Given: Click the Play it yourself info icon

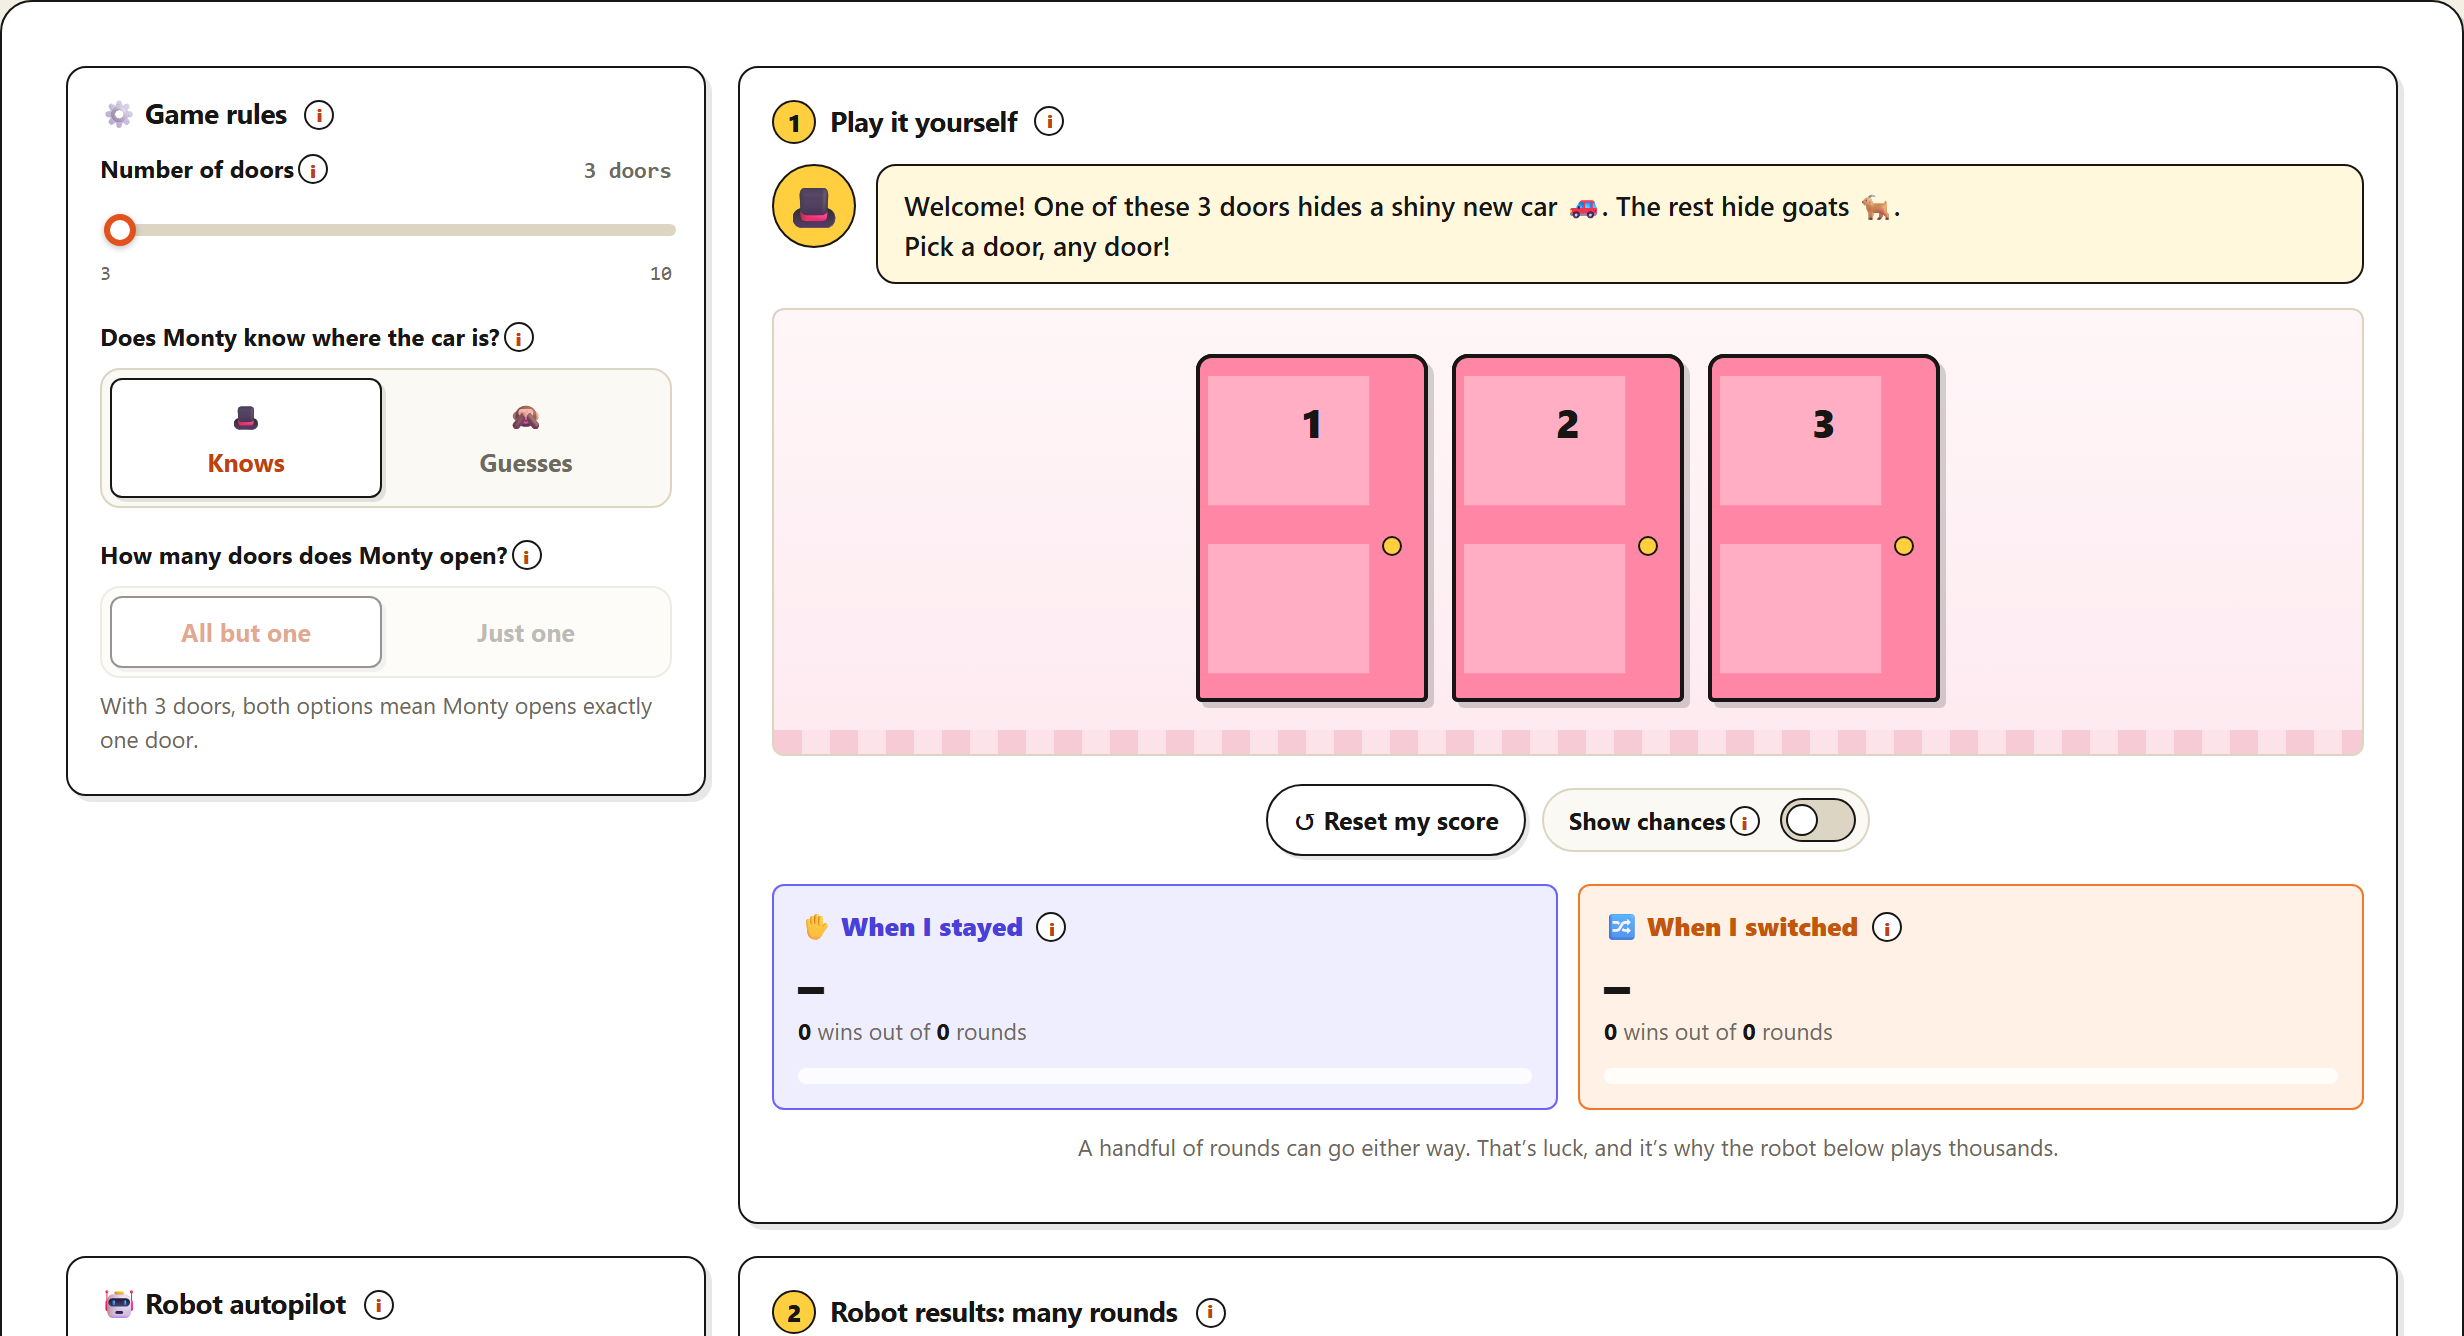Looking at the screenshot, I should tap(1049, 122).
